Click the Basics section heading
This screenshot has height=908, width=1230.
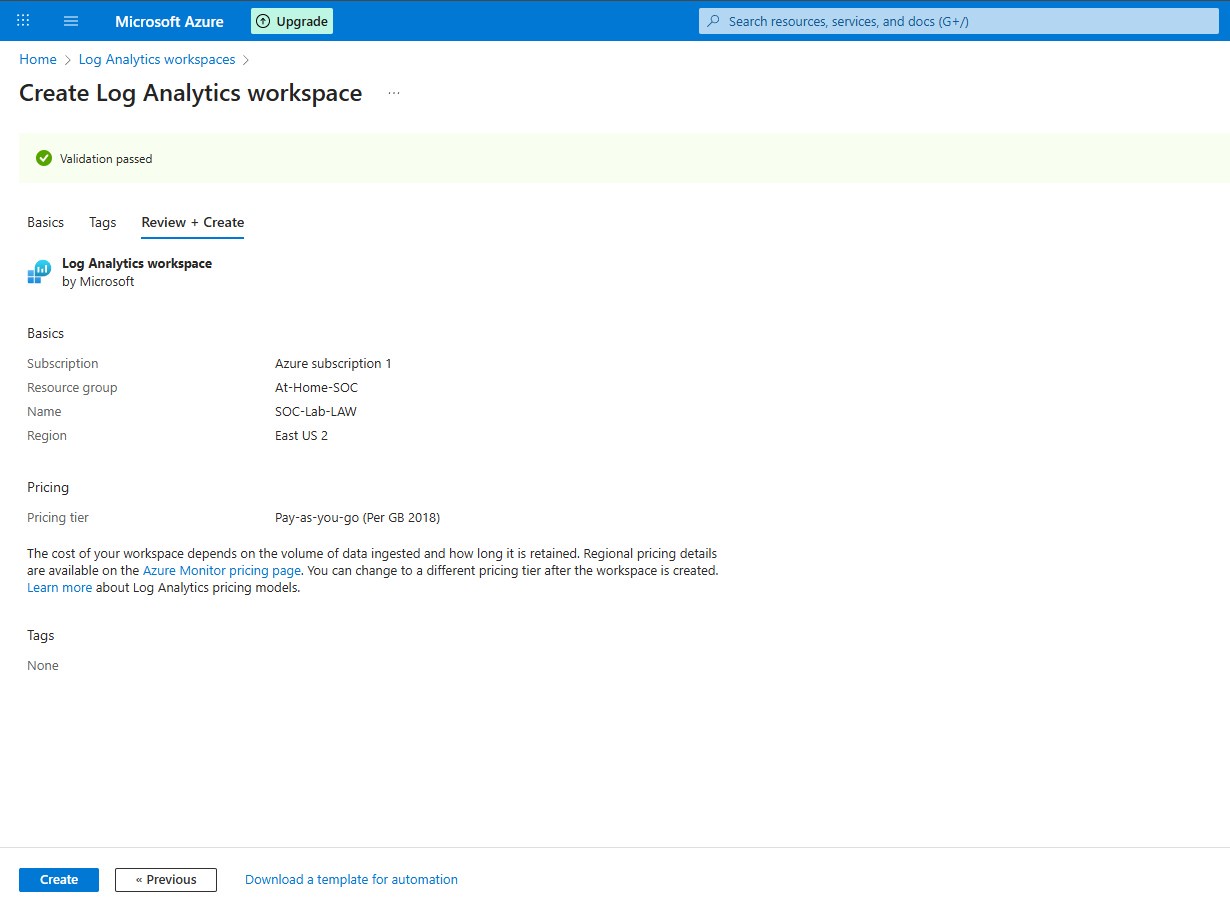pyautogui.click(x=45, y=333)
